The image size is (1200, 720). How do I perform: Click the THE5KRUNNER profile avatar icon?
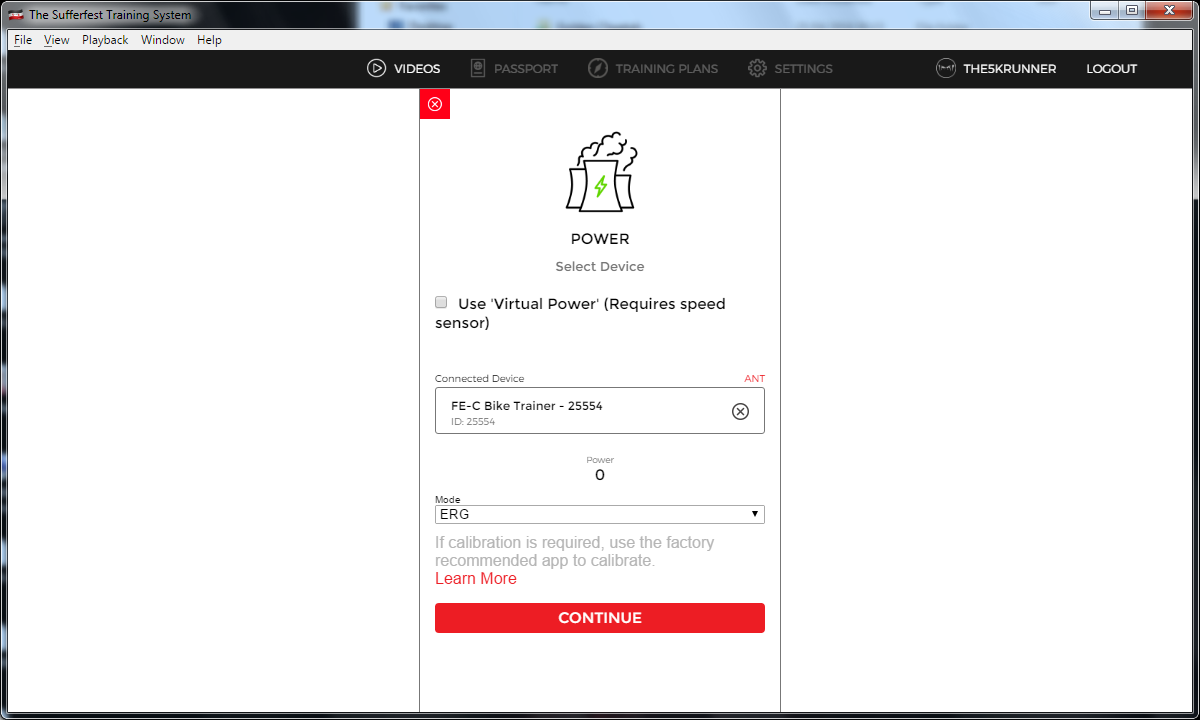(946, 69)
